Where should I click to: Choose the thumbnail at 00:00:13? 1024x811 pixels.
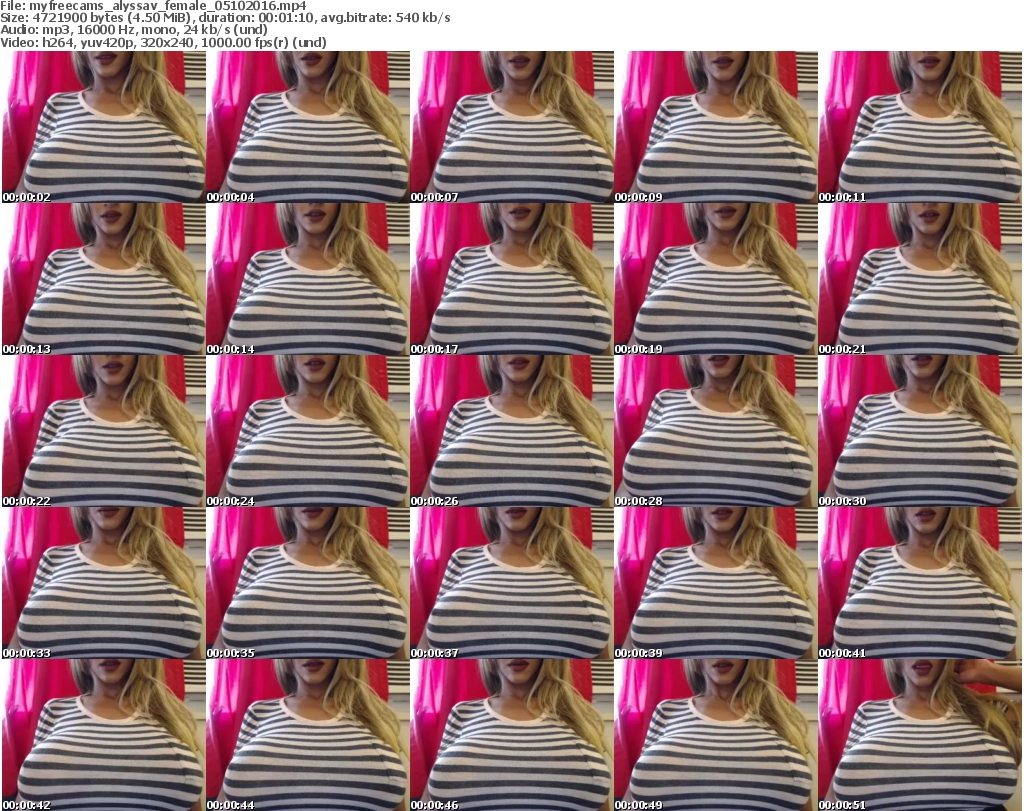click(104, 279)
